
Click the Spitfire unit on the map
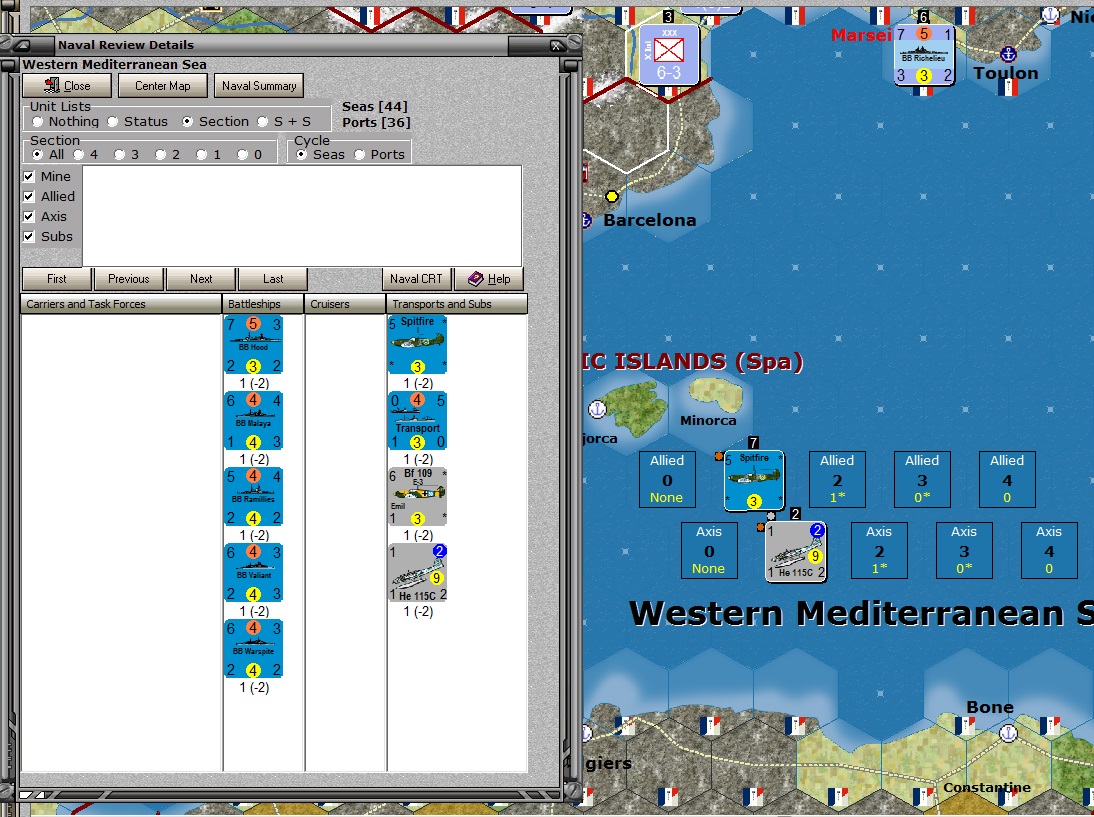pyautogui.click(x=754, y=481)
